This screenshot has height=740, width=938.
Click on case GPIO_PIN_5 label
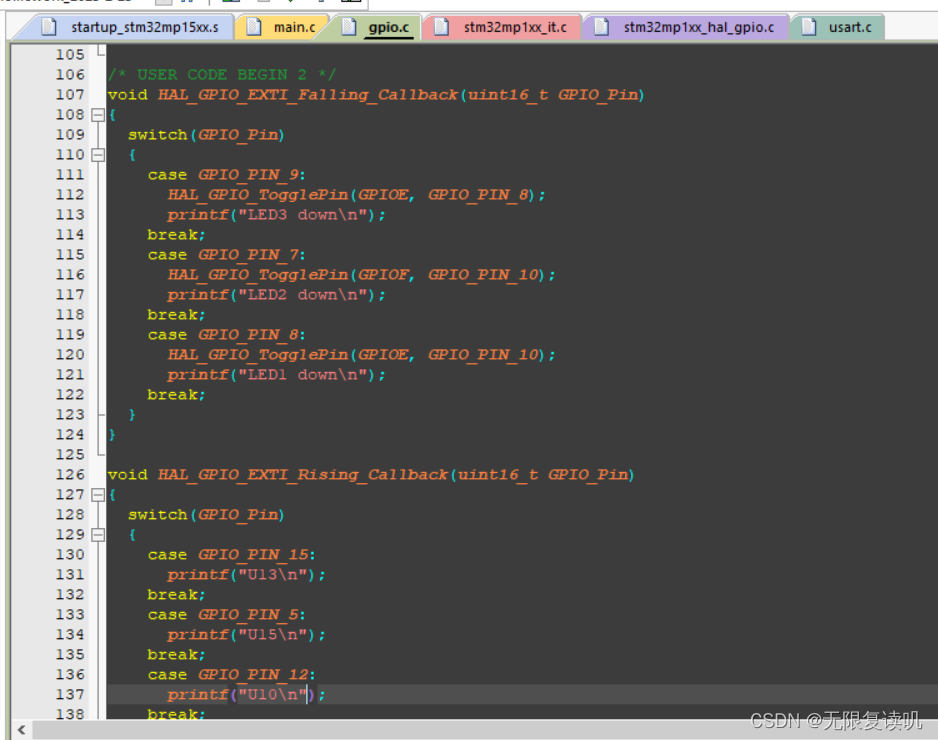(x=227, y=615)
